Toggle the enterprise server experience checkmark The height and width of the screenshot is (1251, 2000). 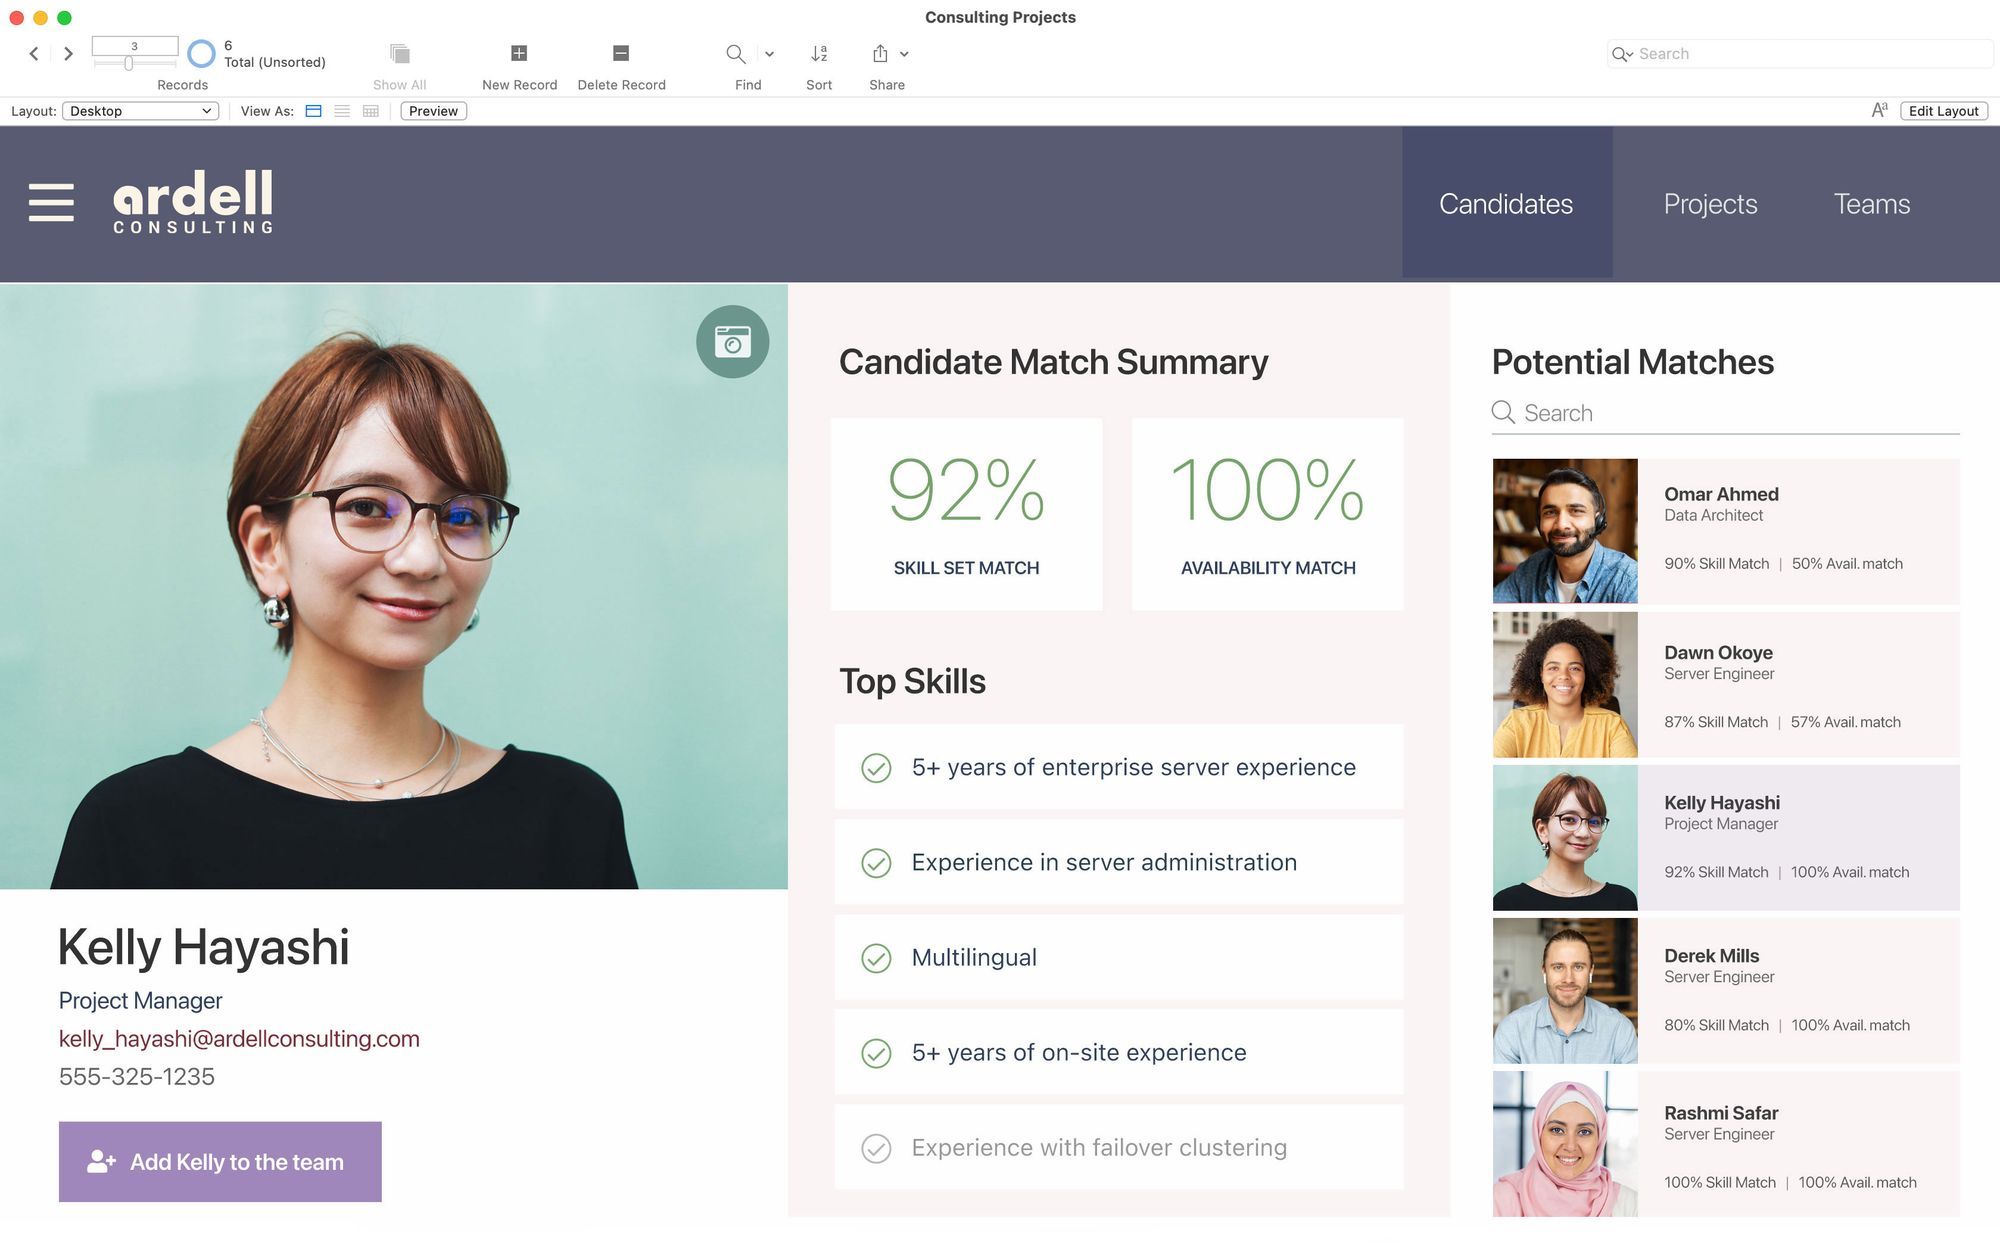pyautogui.click(x=876, y=768)
